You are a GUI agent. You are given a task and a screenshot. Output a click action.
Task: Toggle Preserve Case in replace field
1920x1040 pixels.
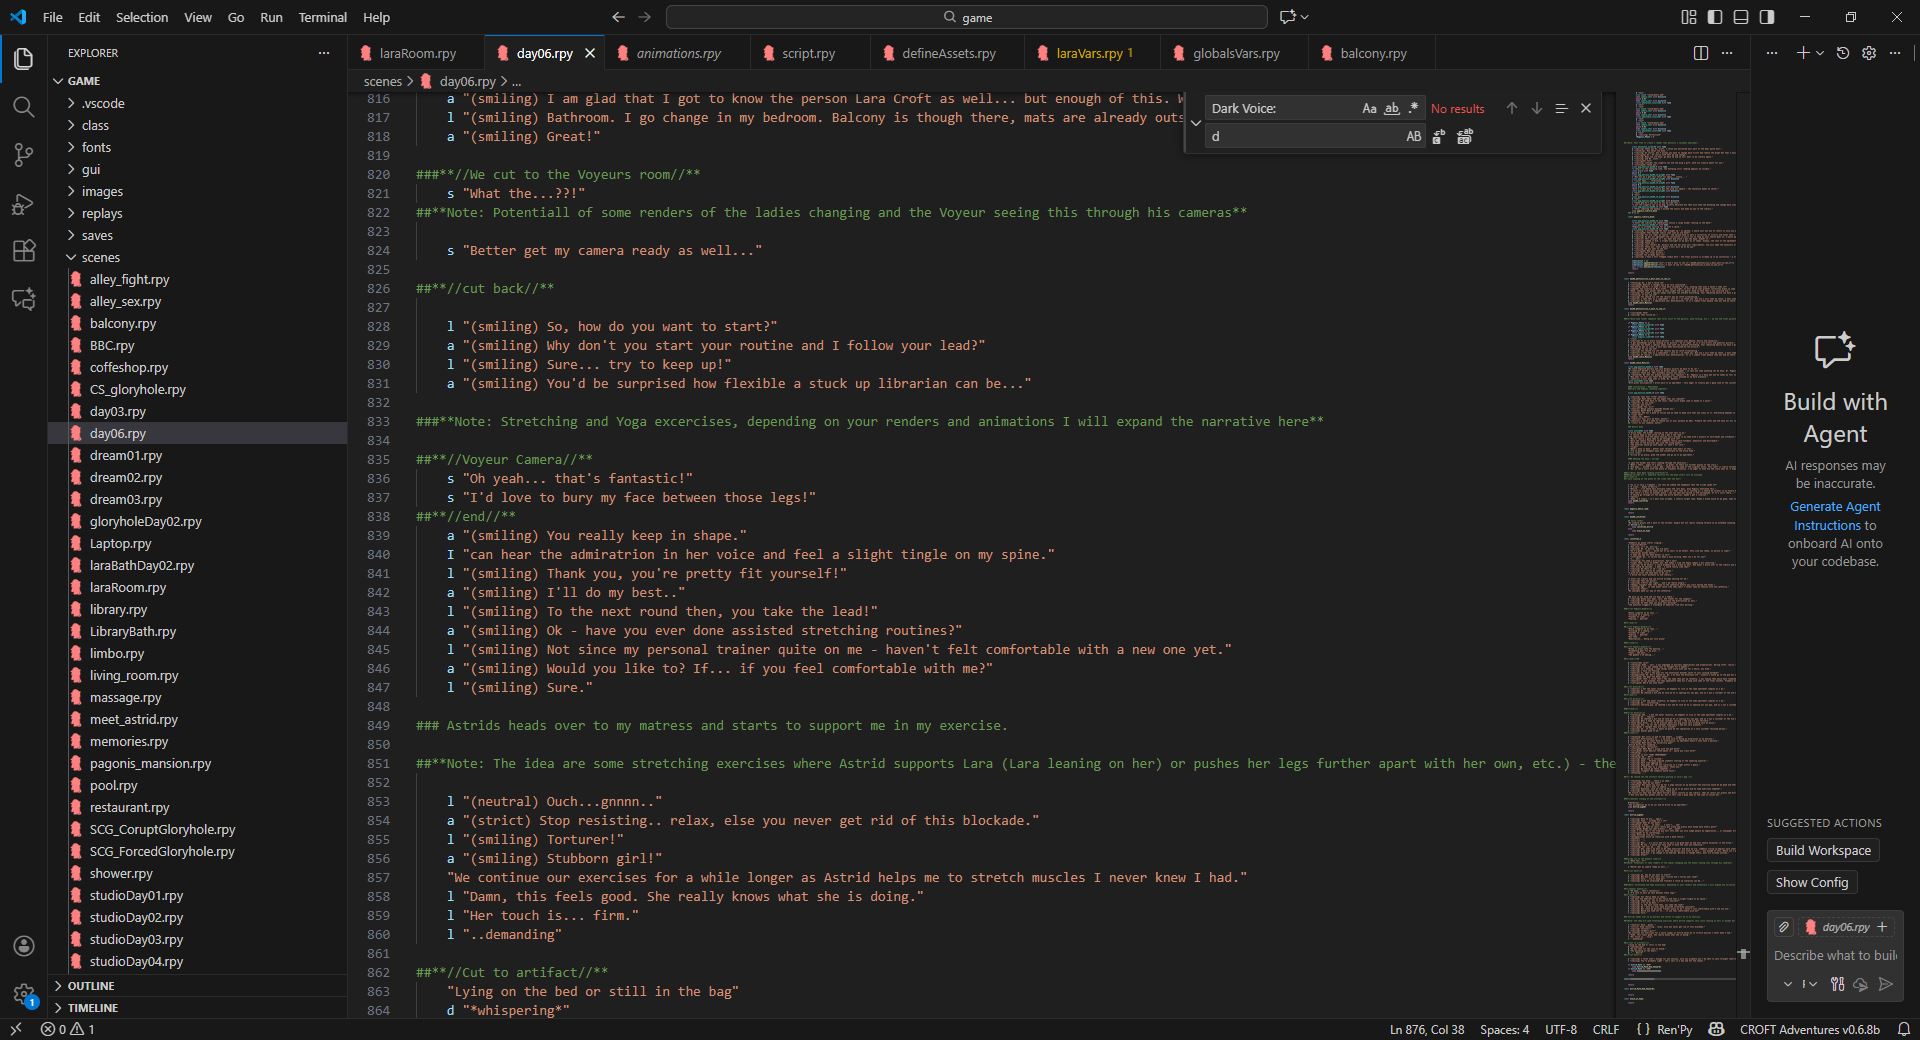1413,137
